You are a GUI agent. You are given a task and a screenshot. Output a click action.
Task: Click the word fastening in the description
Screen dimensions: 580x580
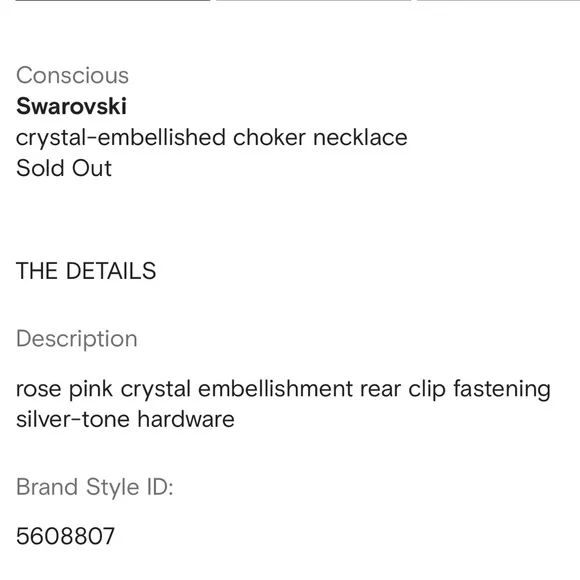click(502, 389)
